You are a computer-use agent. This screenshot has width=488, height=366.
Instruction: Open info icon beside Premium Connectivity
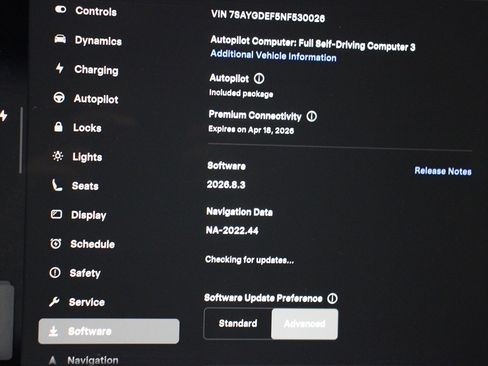pyautogui.click(x=312, y=116)
